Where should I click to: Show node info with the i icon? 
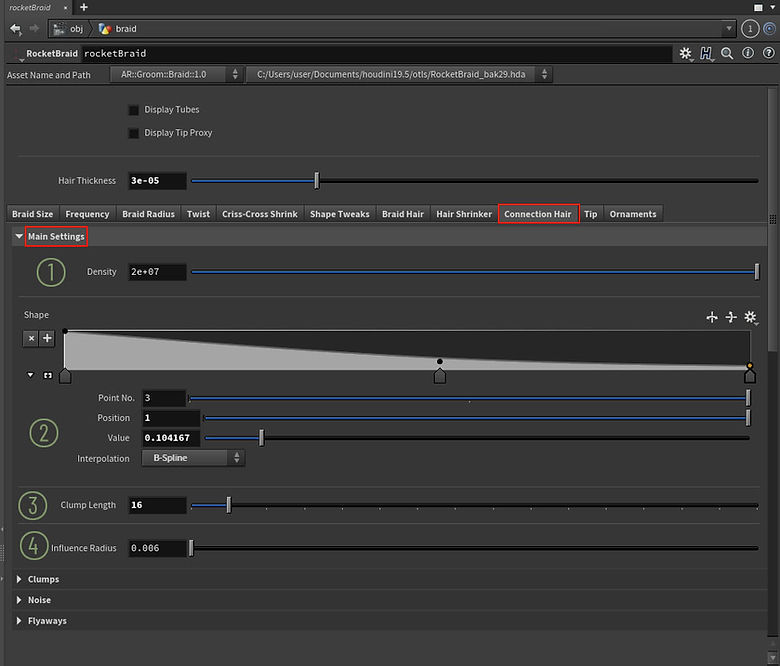click(748, 53)
